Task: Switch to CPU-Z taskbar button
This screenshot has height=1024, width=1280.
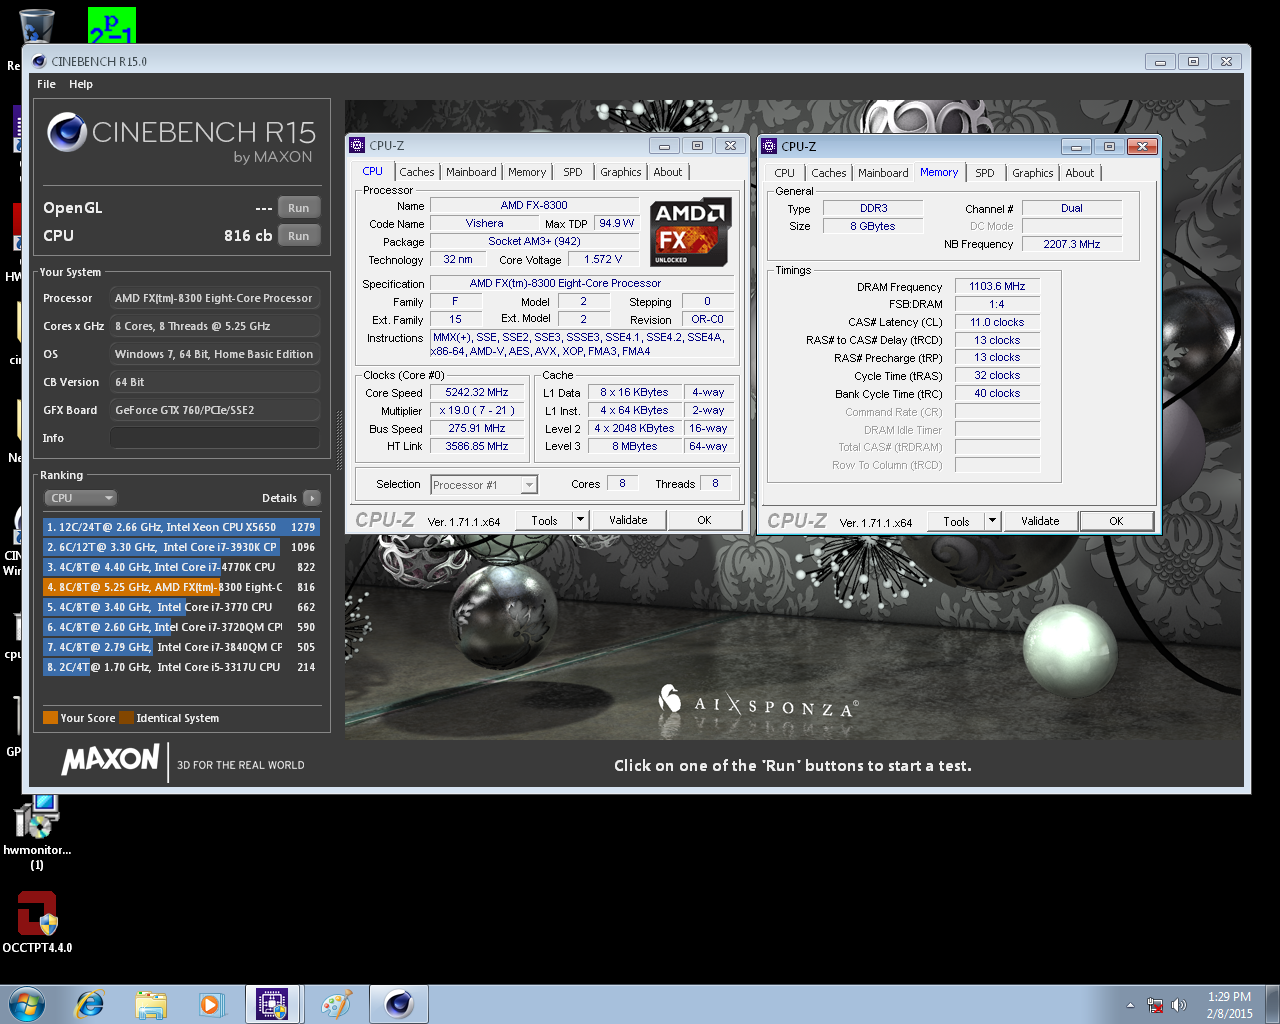Action: point(273,1004)
